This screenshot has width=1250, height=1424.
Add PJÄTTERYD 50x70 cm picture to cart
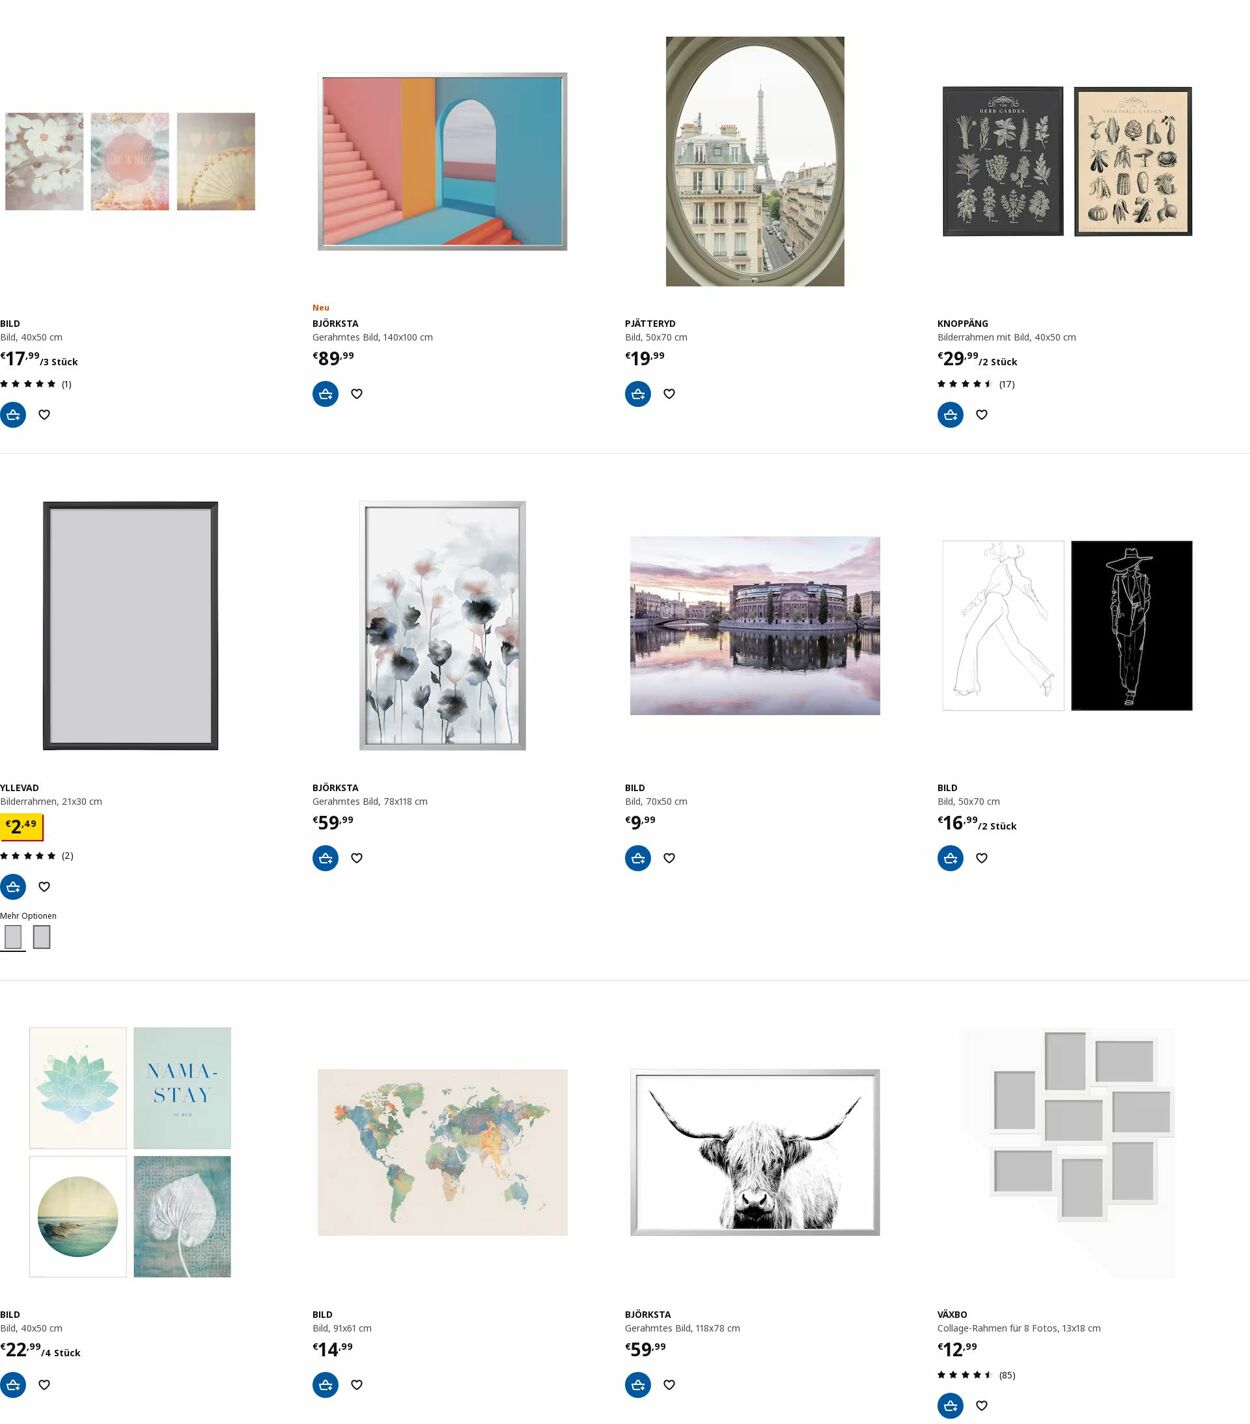tap(638, 394)
